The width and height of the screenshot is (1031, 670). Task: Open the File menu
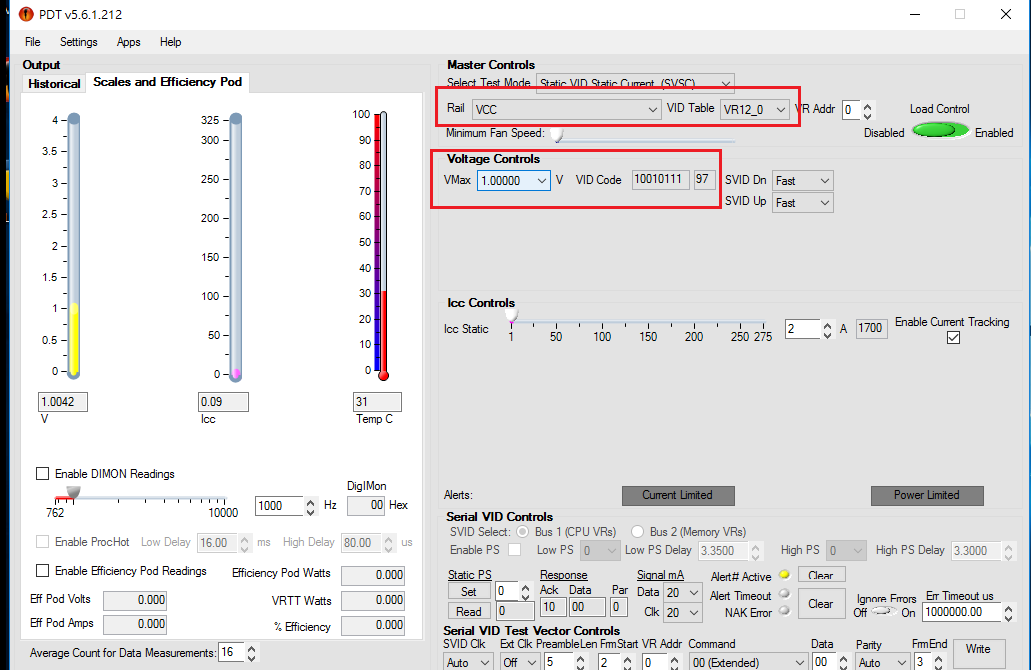[33, 42]
